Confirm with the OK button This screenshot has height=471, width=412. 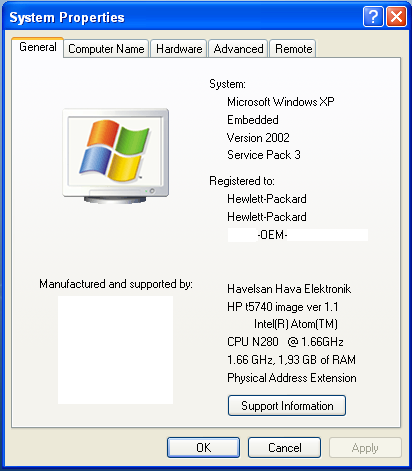click(203, 448)
